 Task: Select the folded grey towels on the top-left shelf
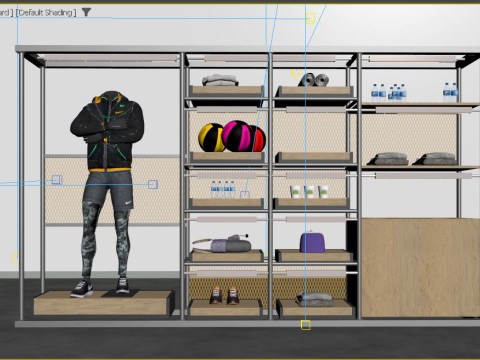point(220,80)
